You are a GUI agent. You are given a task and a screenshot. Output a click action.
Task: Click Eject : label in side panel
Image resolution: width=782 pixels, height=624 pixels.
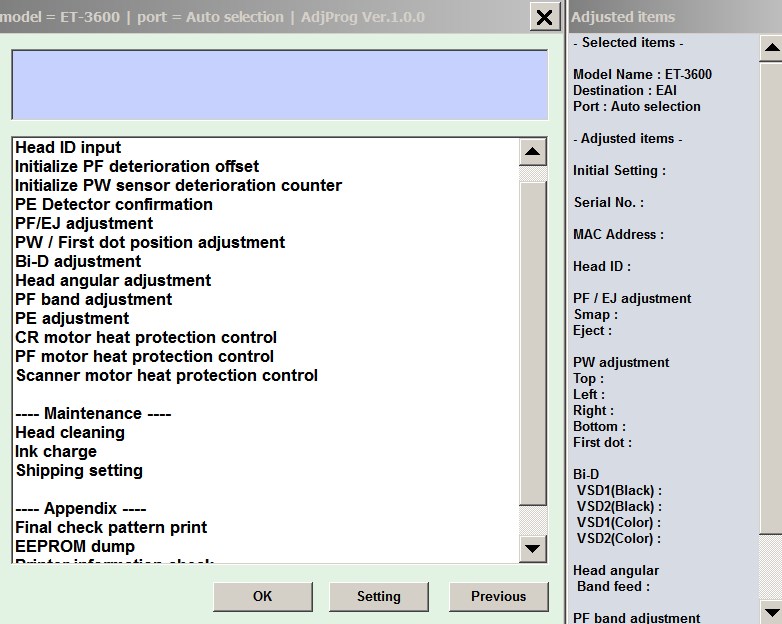click(x=592, y=330)
